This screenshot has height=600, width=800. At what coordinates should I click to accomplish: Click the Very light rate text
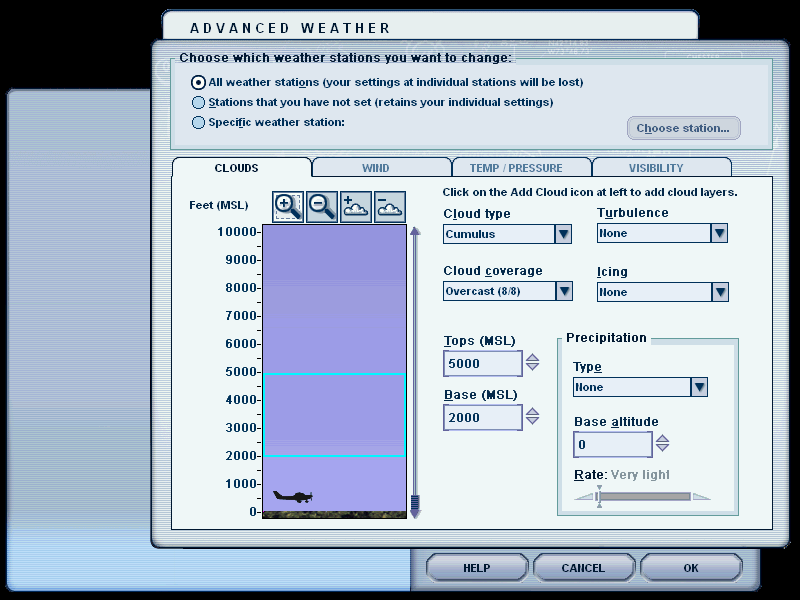pos(640,475)
